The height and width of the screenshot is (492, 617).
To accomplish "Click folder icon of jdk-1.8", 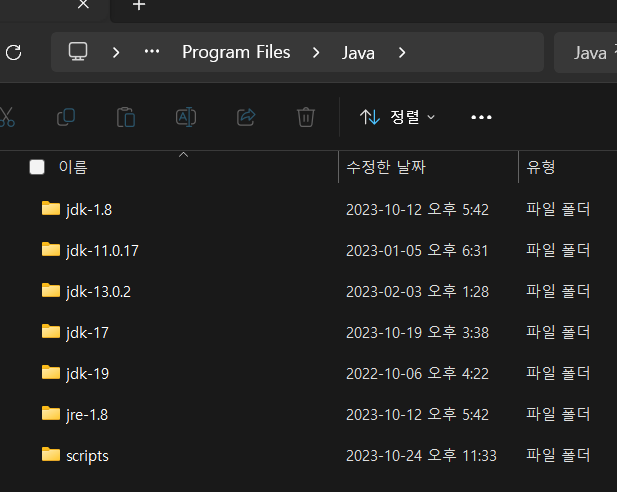I will click(51, 208).
